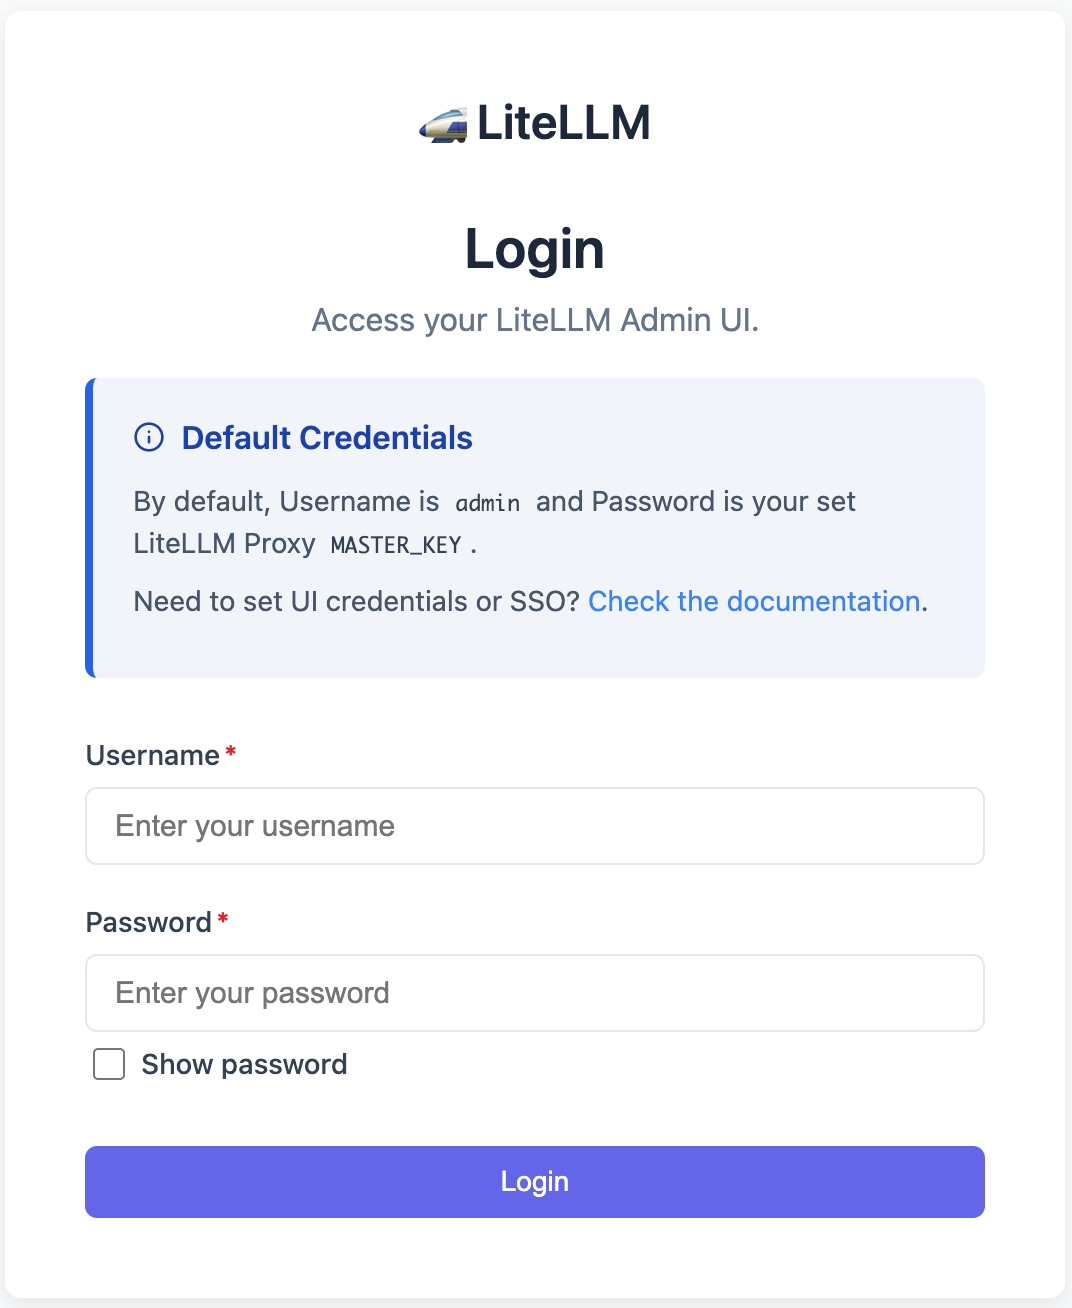Viewport: 1072px width, 1308px height.
Task: Click the "By default, Username is" text
Action: click(286, 501)
